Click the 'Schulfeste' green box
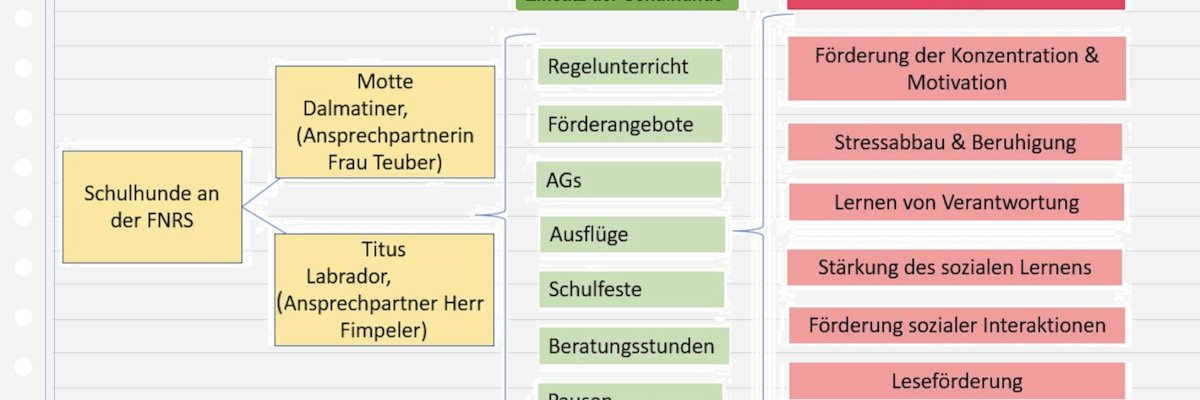Viewport: 1200px width, 400px height. [x=632, y=290]
